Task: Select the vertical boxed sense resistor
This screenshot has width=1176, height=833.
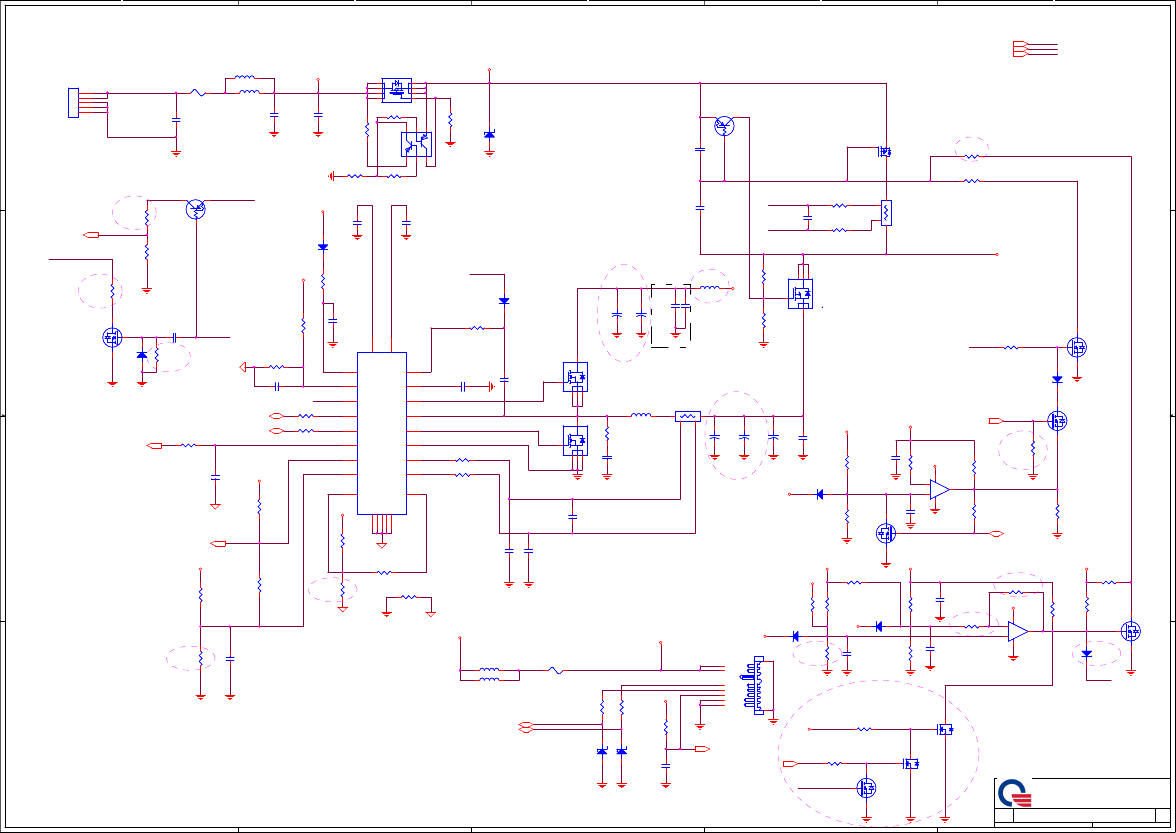Action: click(x=886, y=213)
